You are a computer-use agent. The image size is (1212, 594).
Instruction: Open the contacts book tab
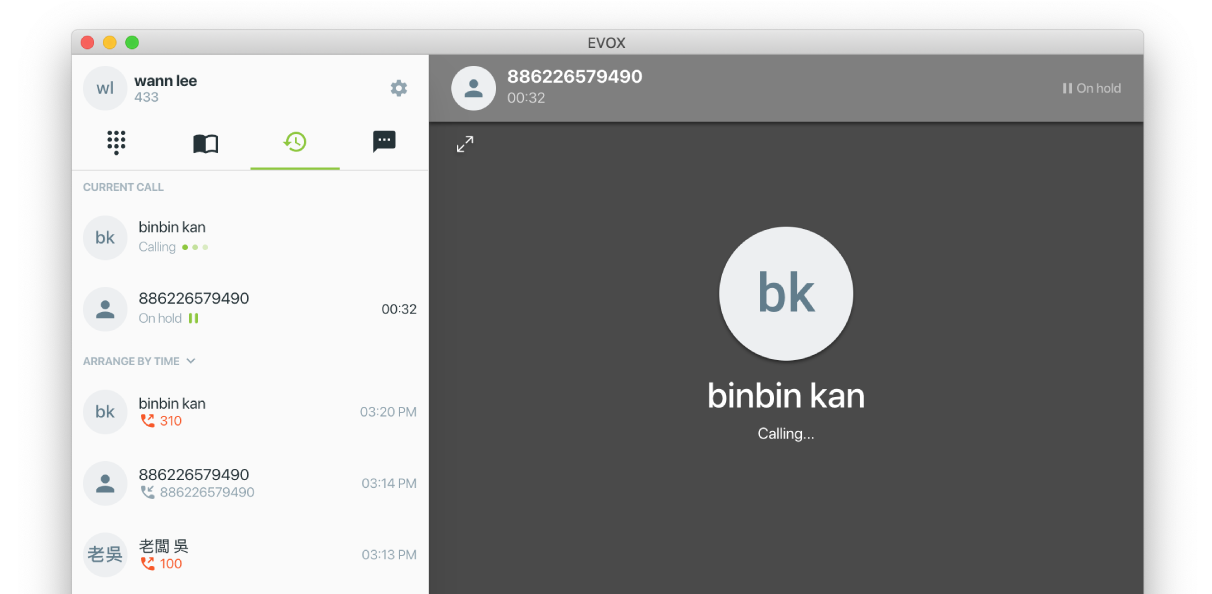click(x=205, y=143)
